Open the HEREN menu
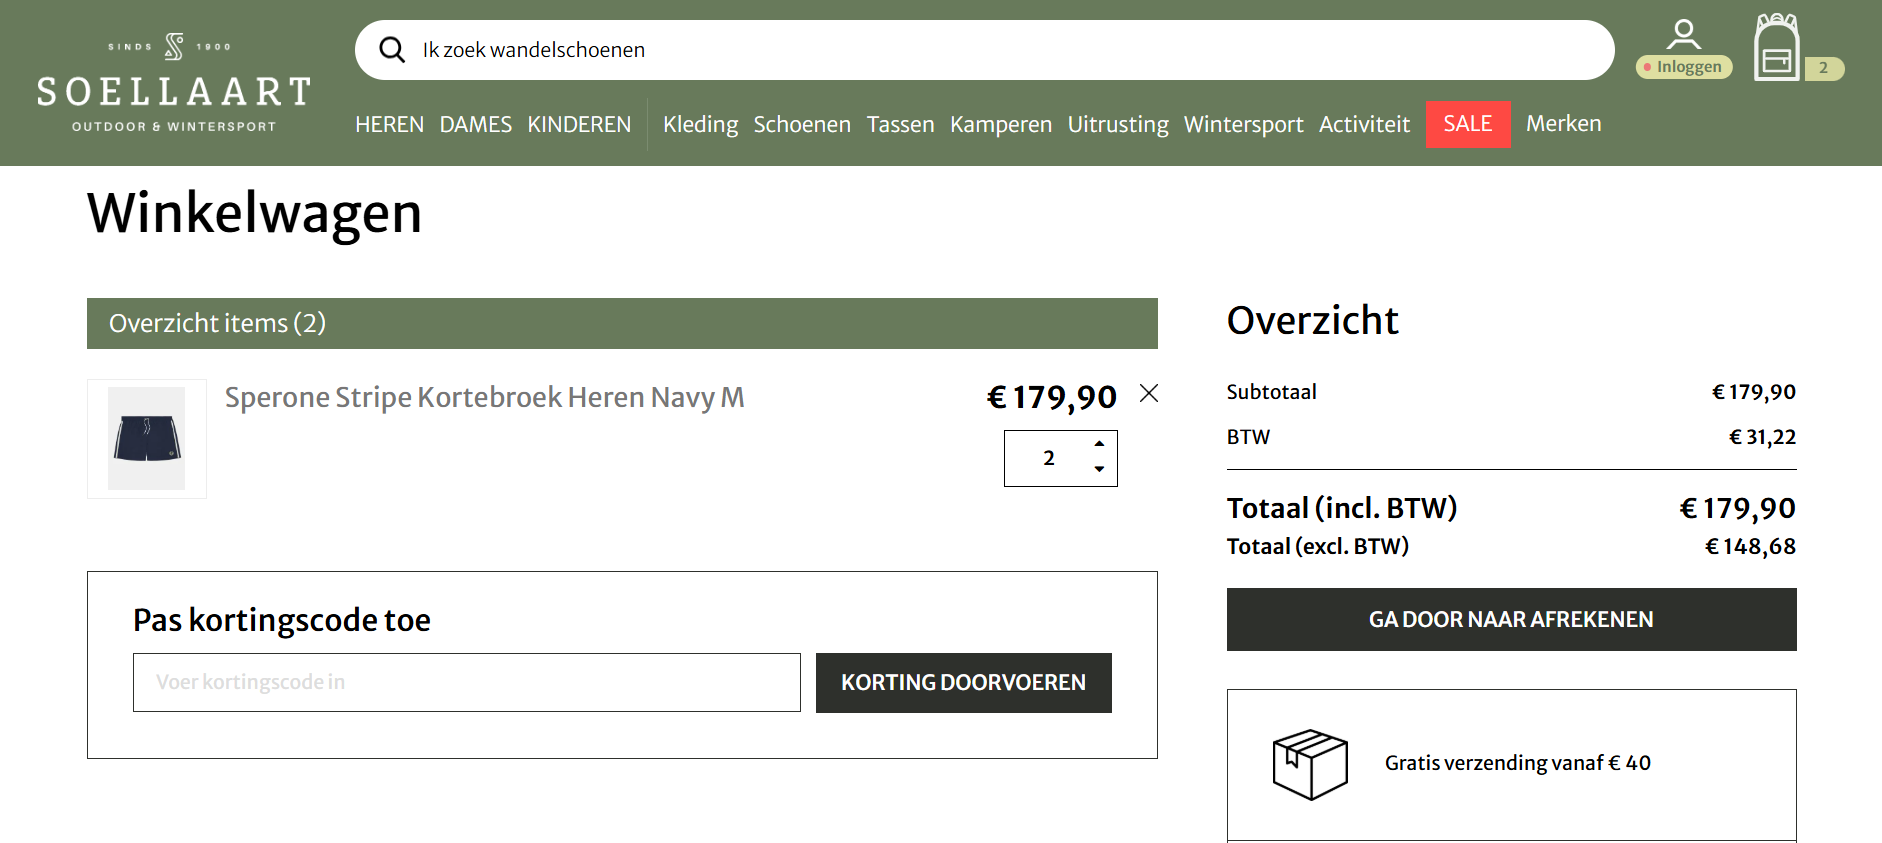 389,124
